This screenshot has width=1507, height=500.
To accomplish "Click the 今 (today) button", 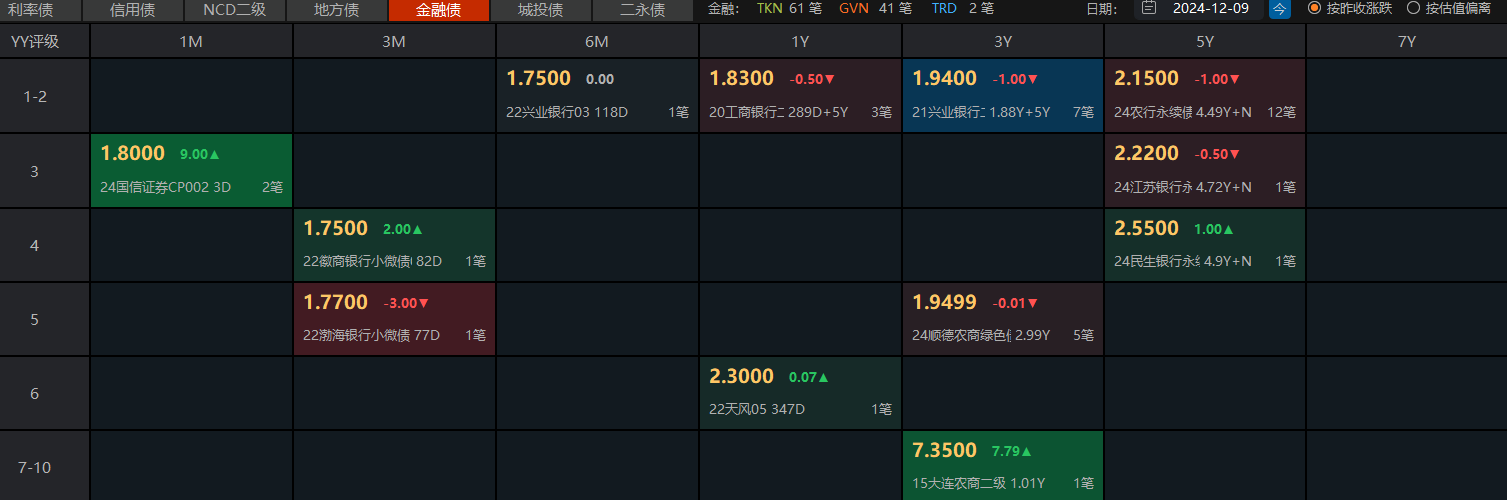I will pyautogui.click(x=1280, y=9).
